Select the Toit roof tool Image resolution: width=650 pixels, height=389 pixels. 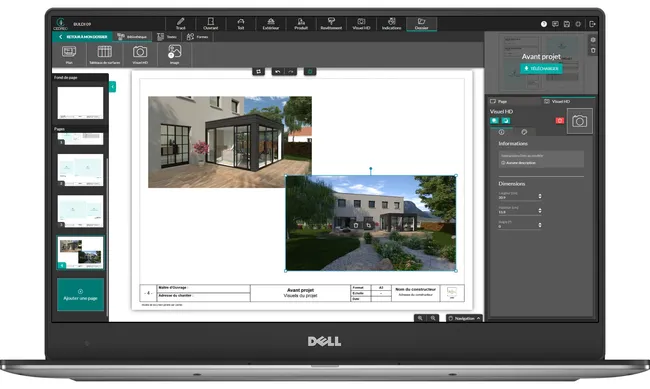[x=241, y=24]
